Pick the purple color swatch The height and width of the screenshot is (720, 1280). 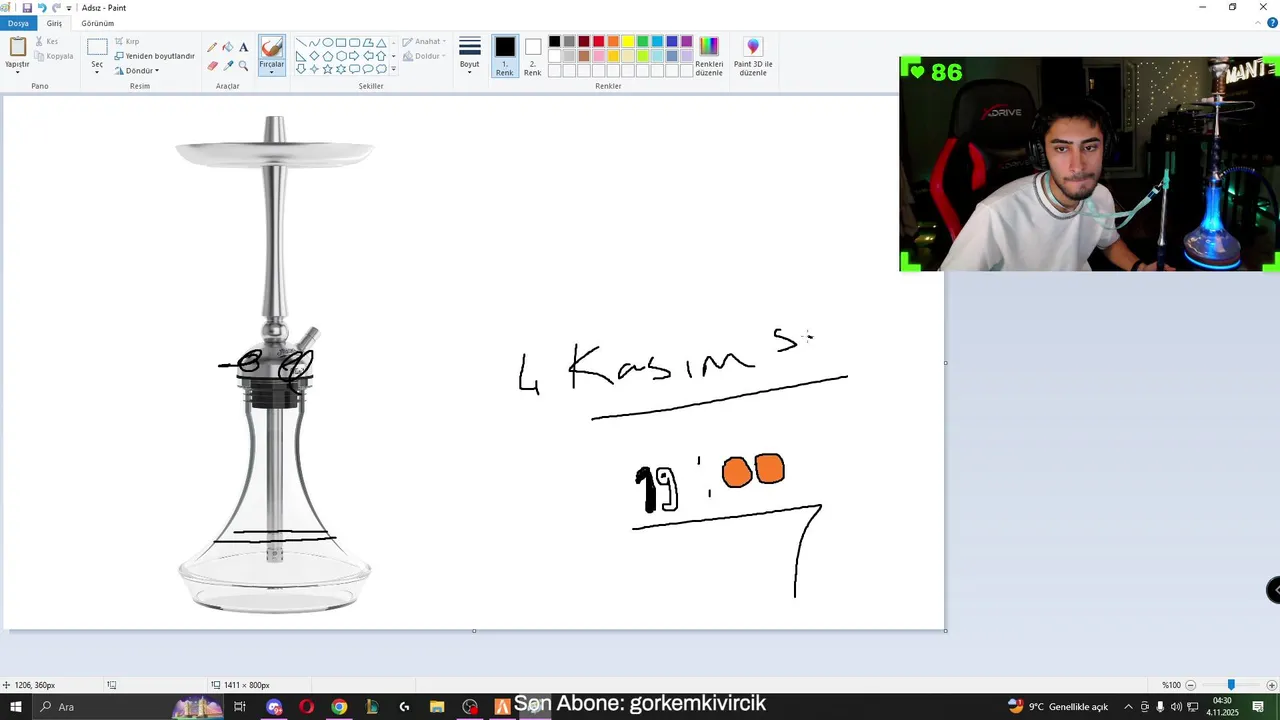click(x=686, y=42)
